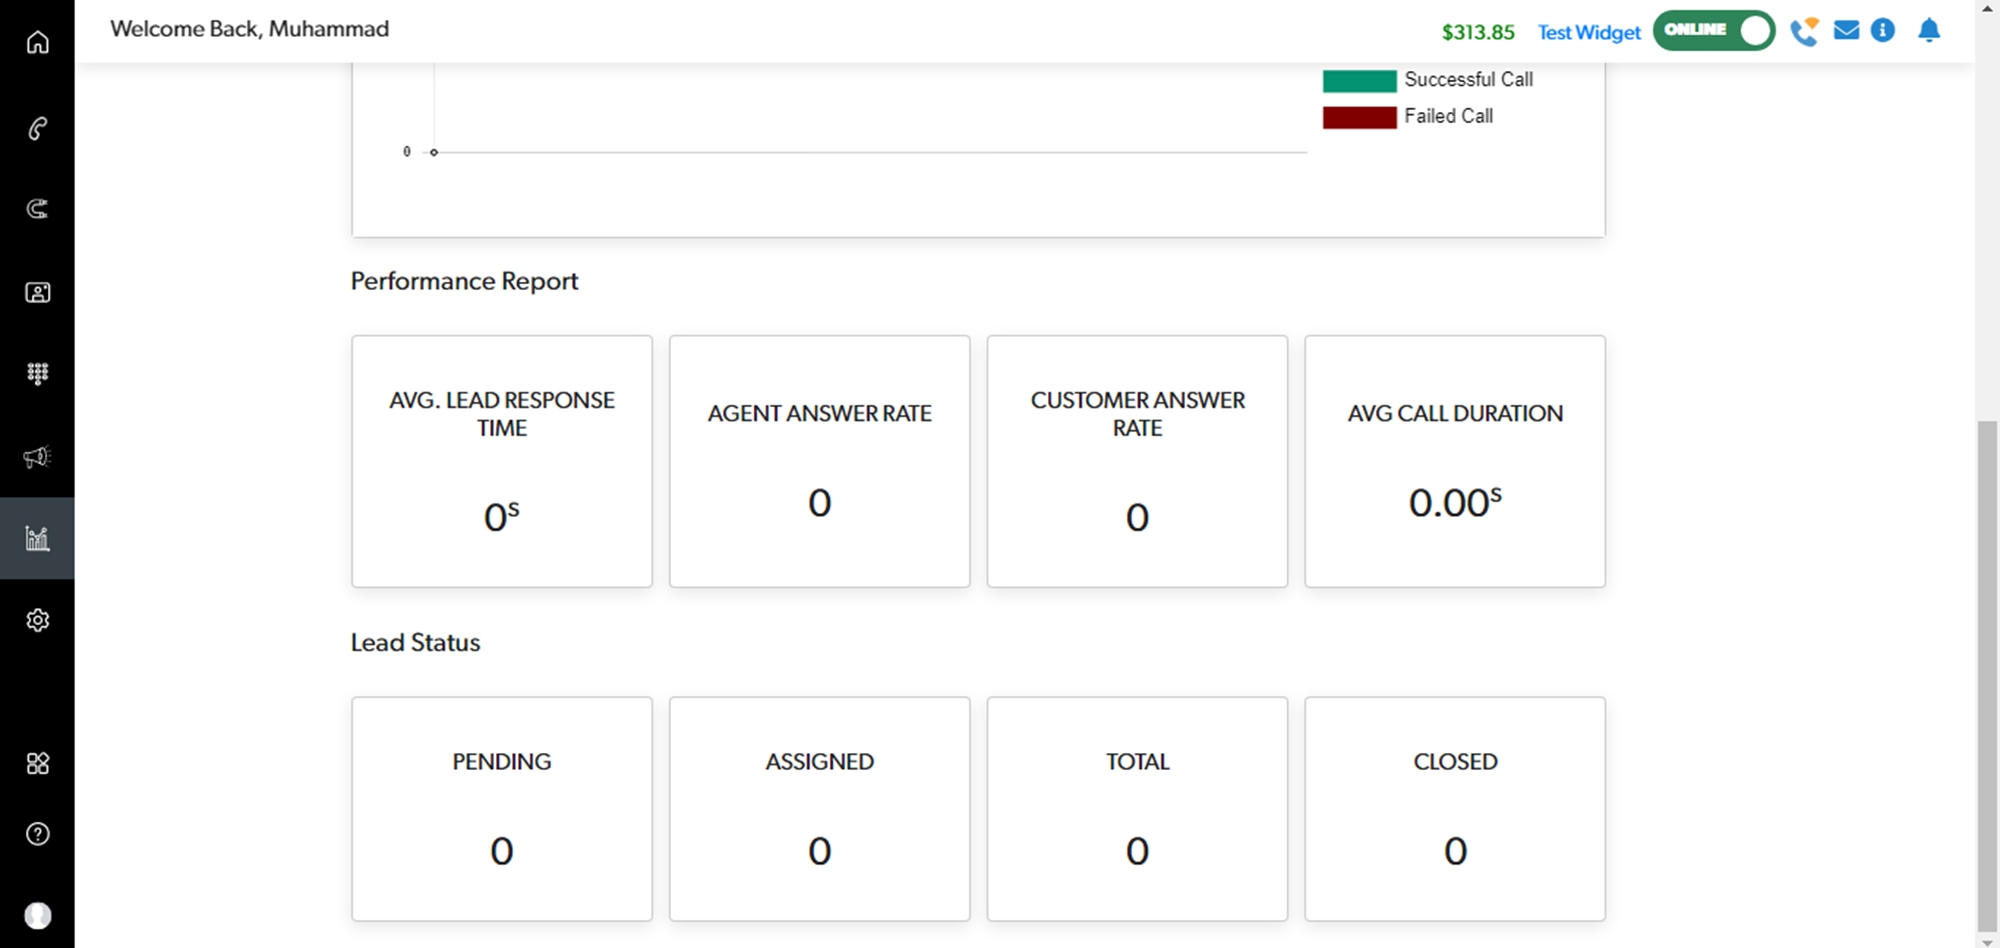2000x948 pixels.
Task: Open the dial pad icon in sidebar
Action: [x=37, y=374]
